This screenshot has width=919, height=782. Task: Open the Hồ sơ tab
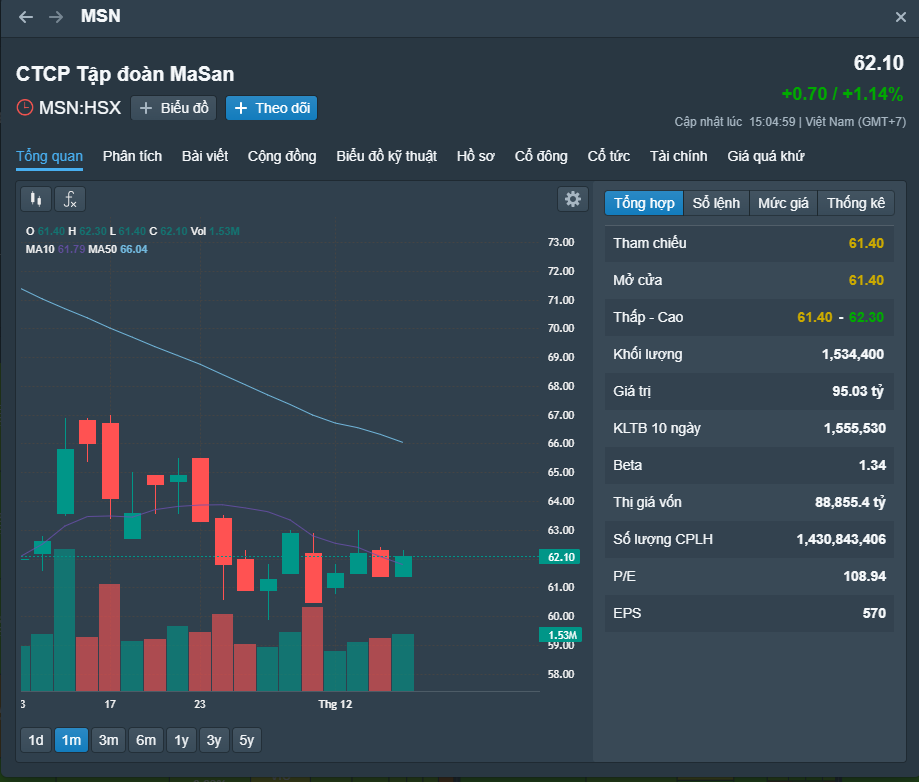tap(475, 157)
